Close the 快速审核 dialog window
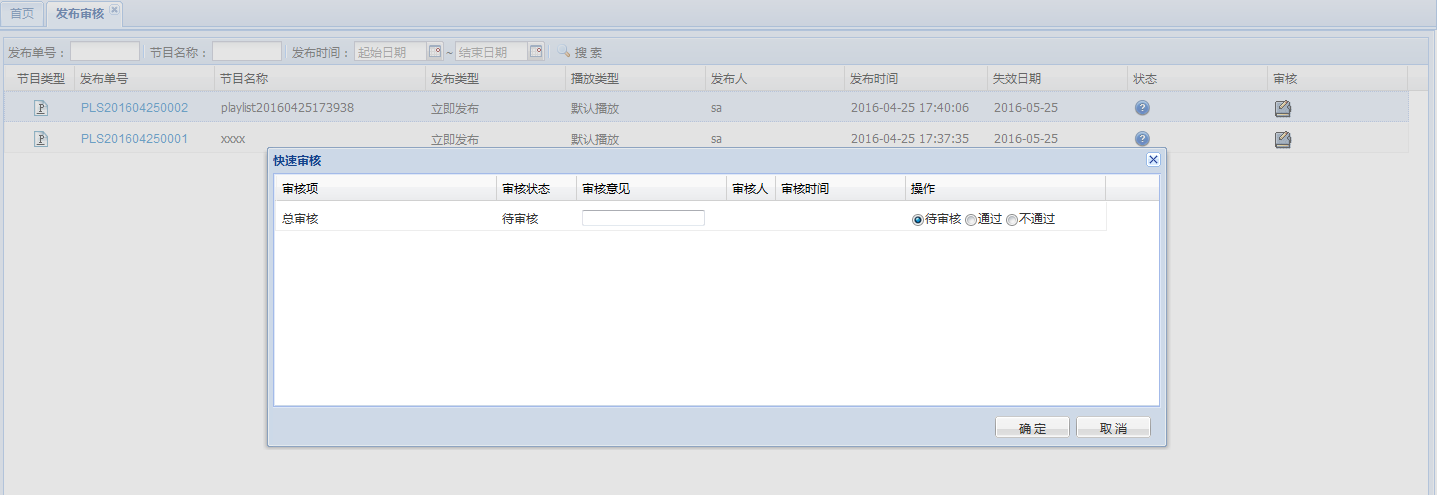The height and width of the screenshot is (495, 1437). (1153, 160)
